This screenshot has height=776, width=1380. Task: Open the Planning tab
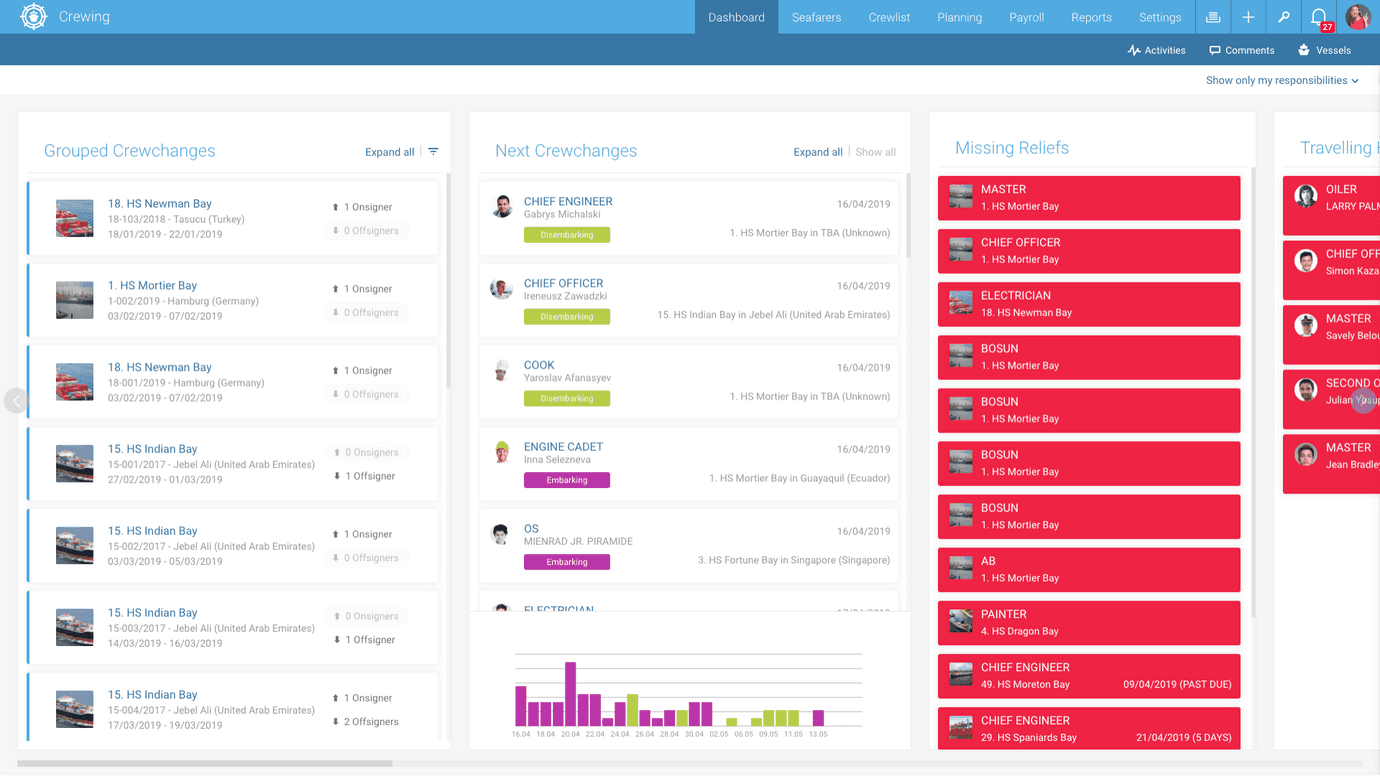959,17
